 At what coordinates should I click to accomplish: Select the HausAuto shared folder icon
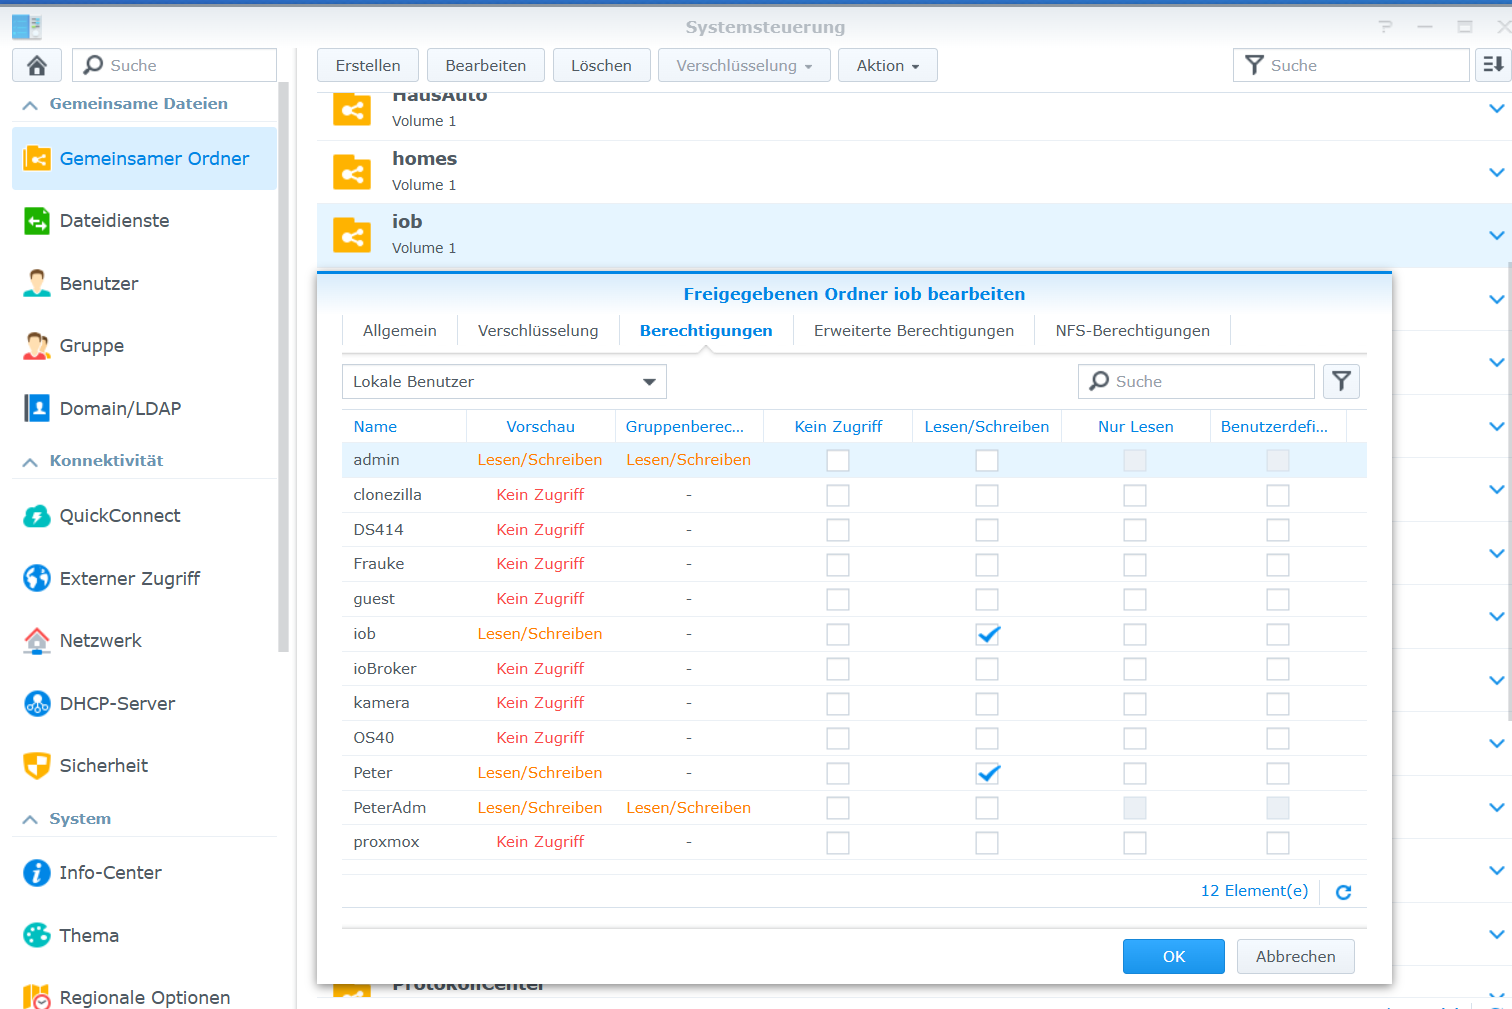pyautogui.click(x=352, y=108)
